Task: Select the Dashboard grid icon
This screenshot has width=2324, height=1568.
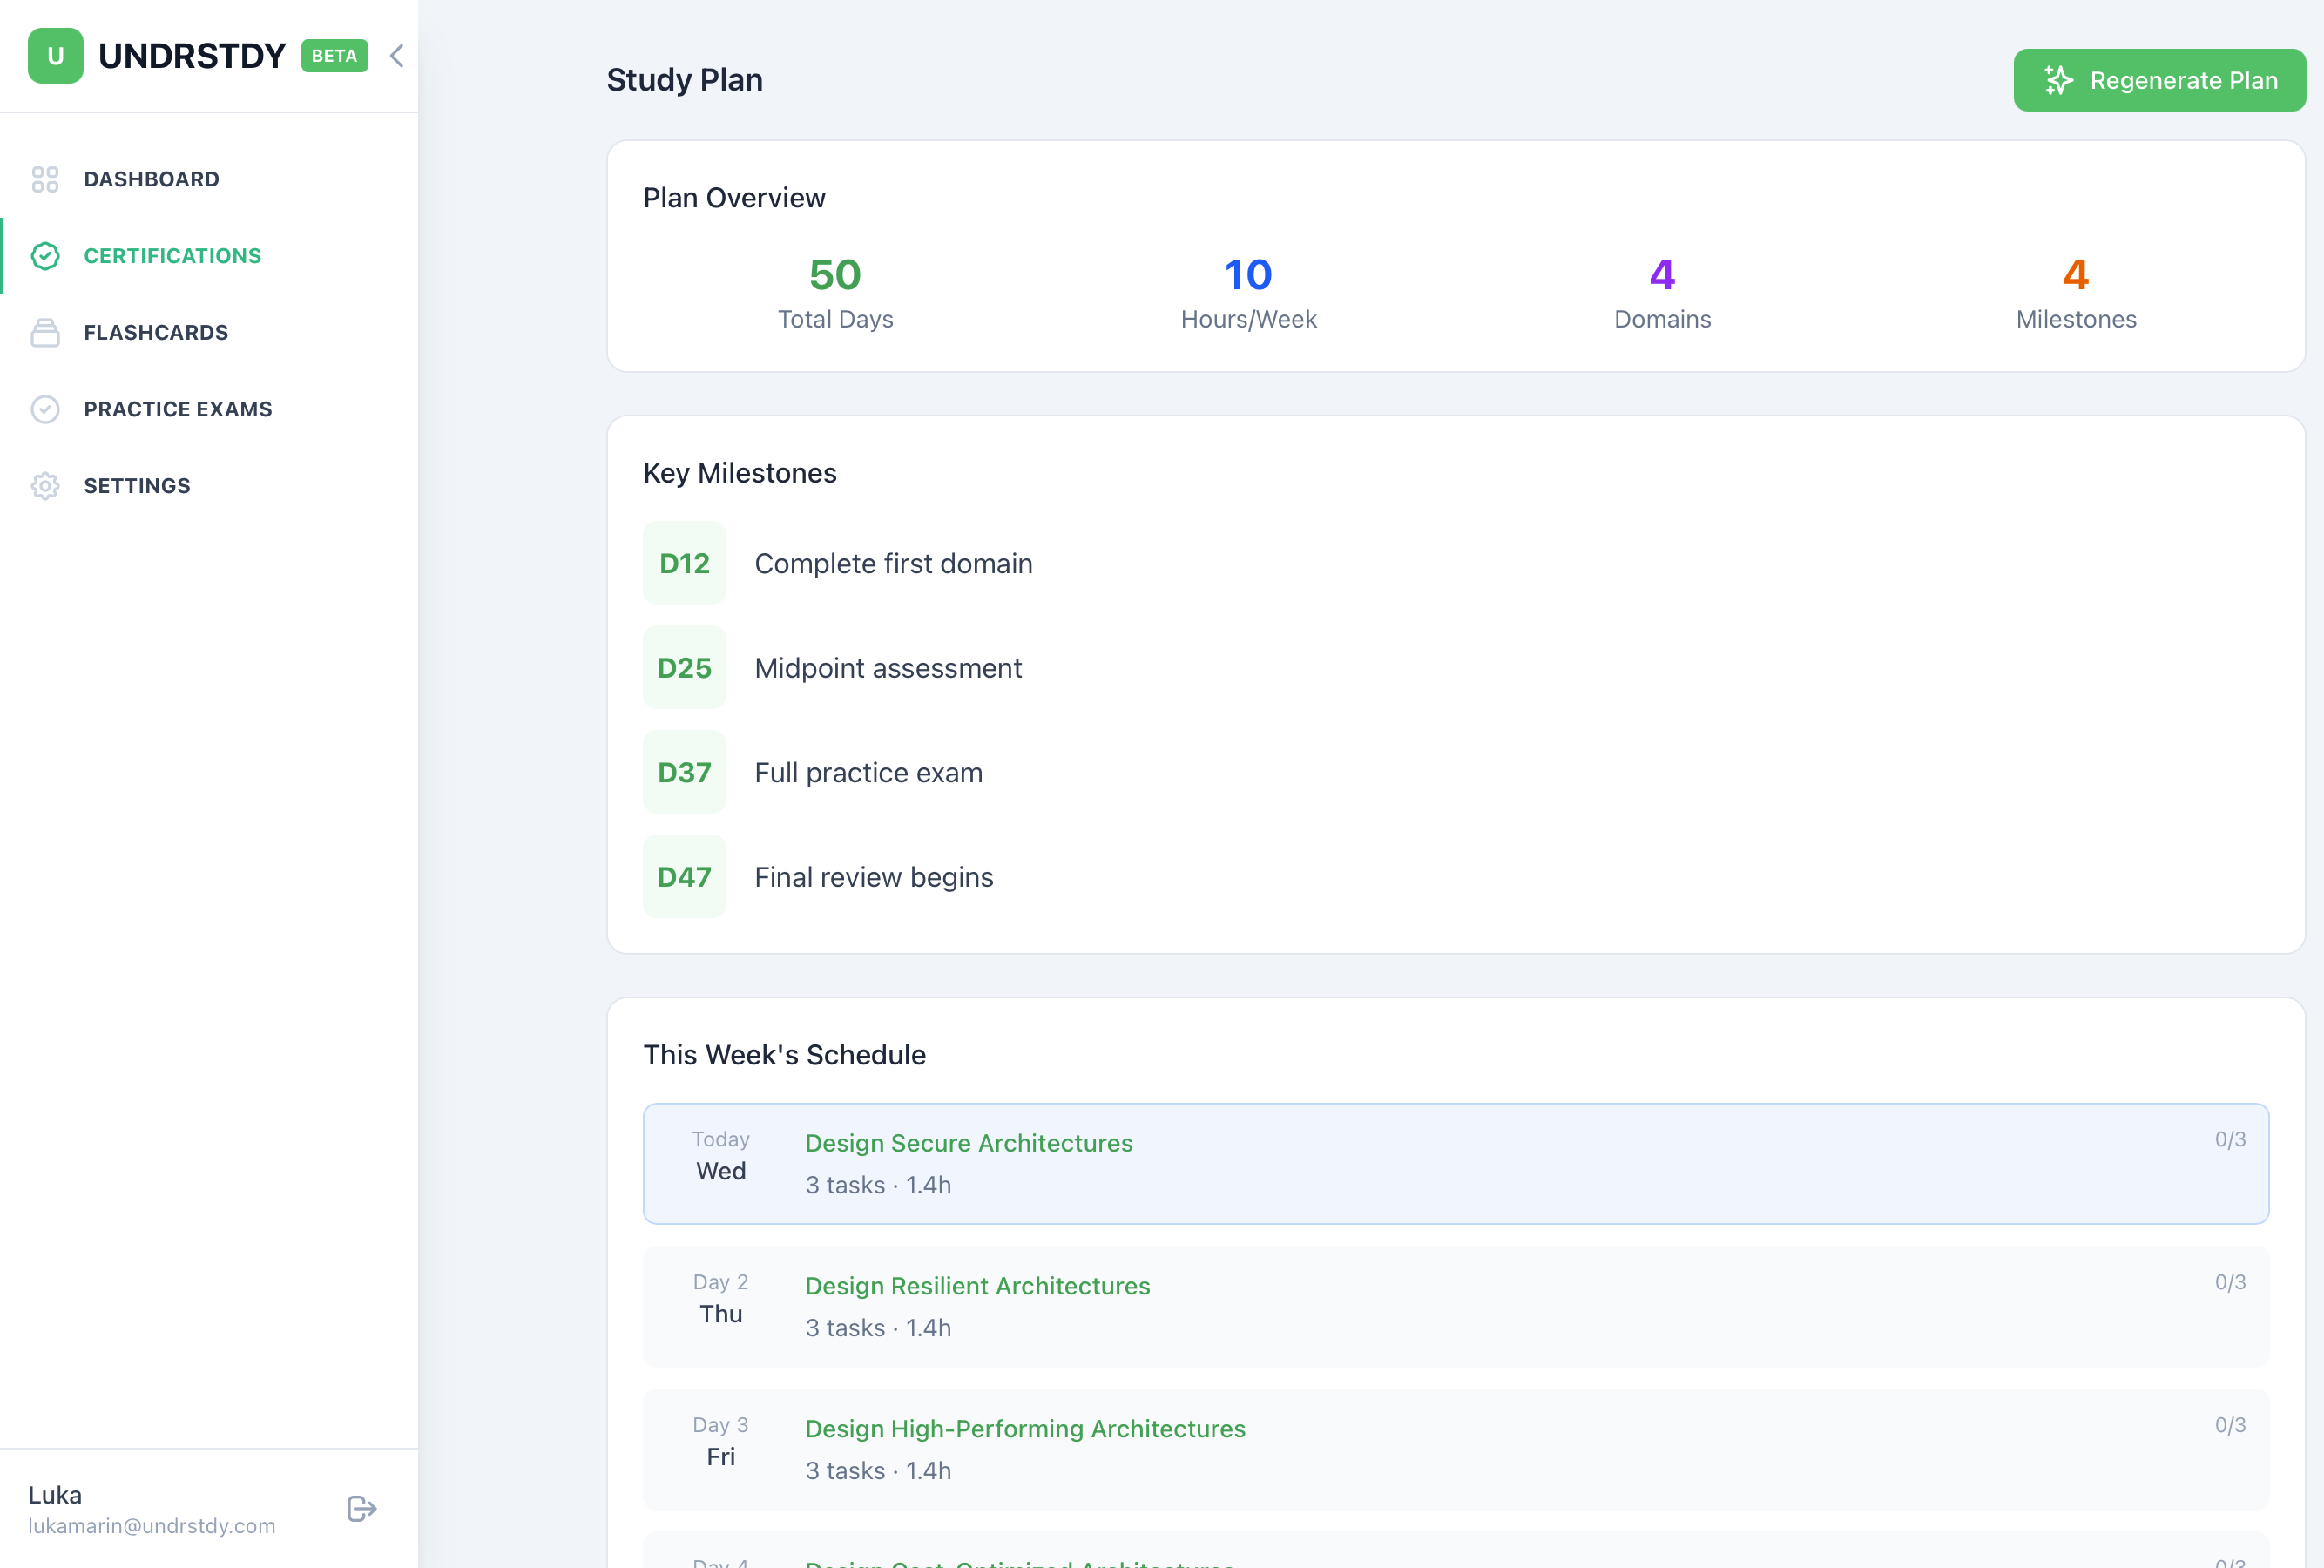Action: pyautogui.click(x=45, y=179)
